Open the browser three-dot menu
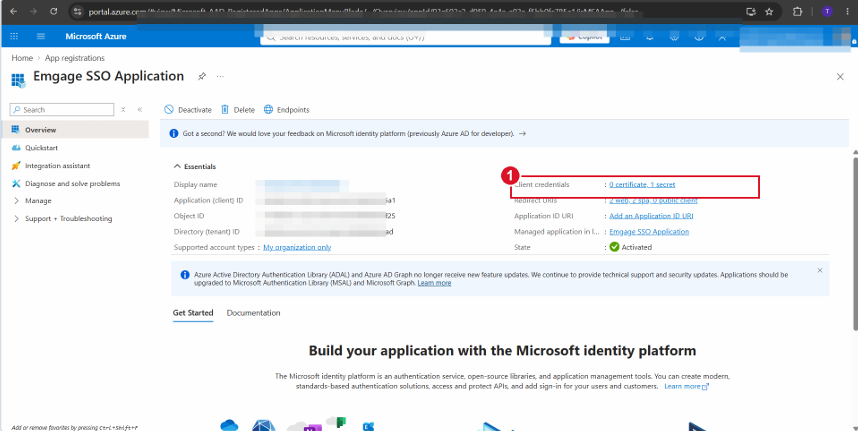The image size is (858, 431). click(847, 11)
